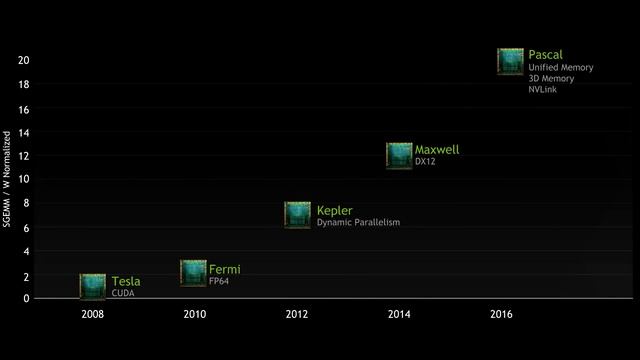Click the y-axis value 14
This screenshot has width=640, height=360.
(24, 133)
